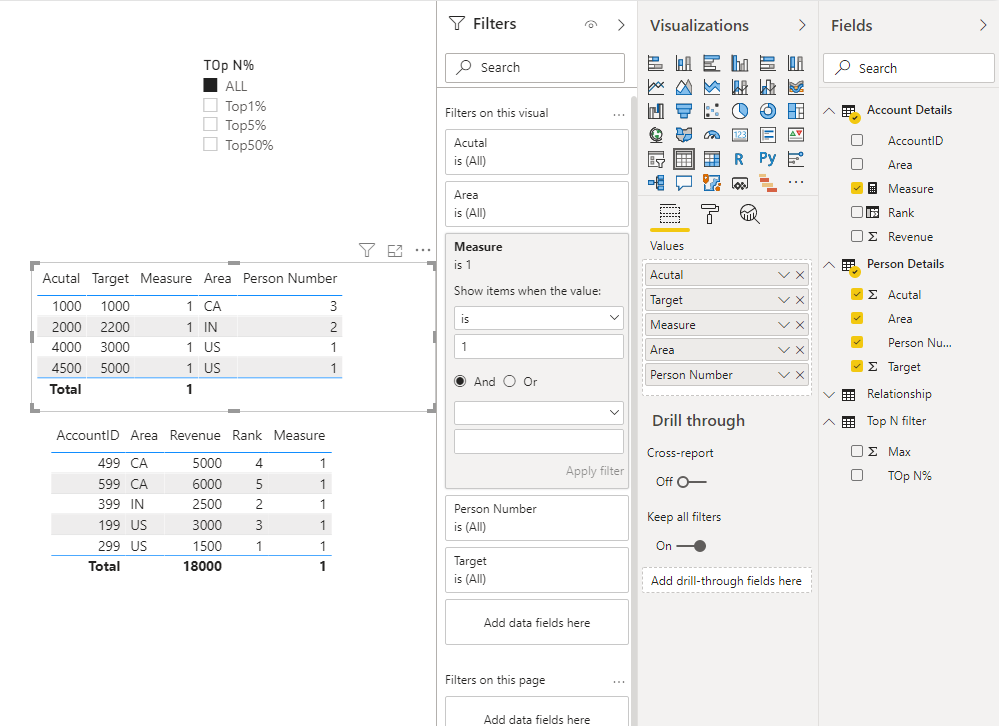Toggle the eye icon in Filters header
Image resolution: width=999 pixels, height=726 pixels.
coord(591,25)
